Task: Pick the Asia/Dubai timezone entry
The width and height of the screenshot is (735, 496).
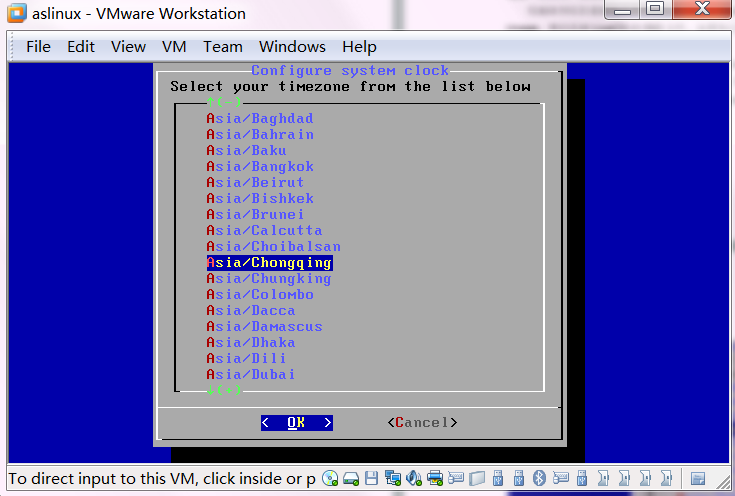Action: coord(251,375)
